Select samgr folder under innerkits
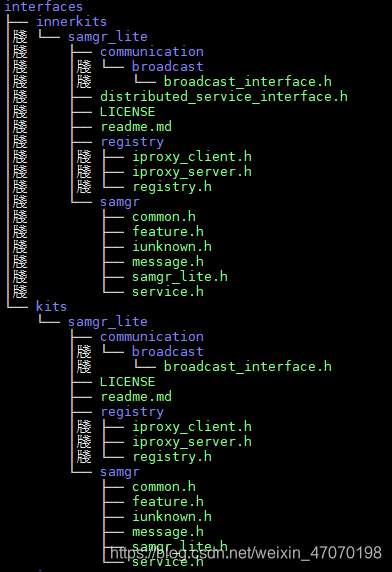The image size is (392, 572). pos(120,202)
